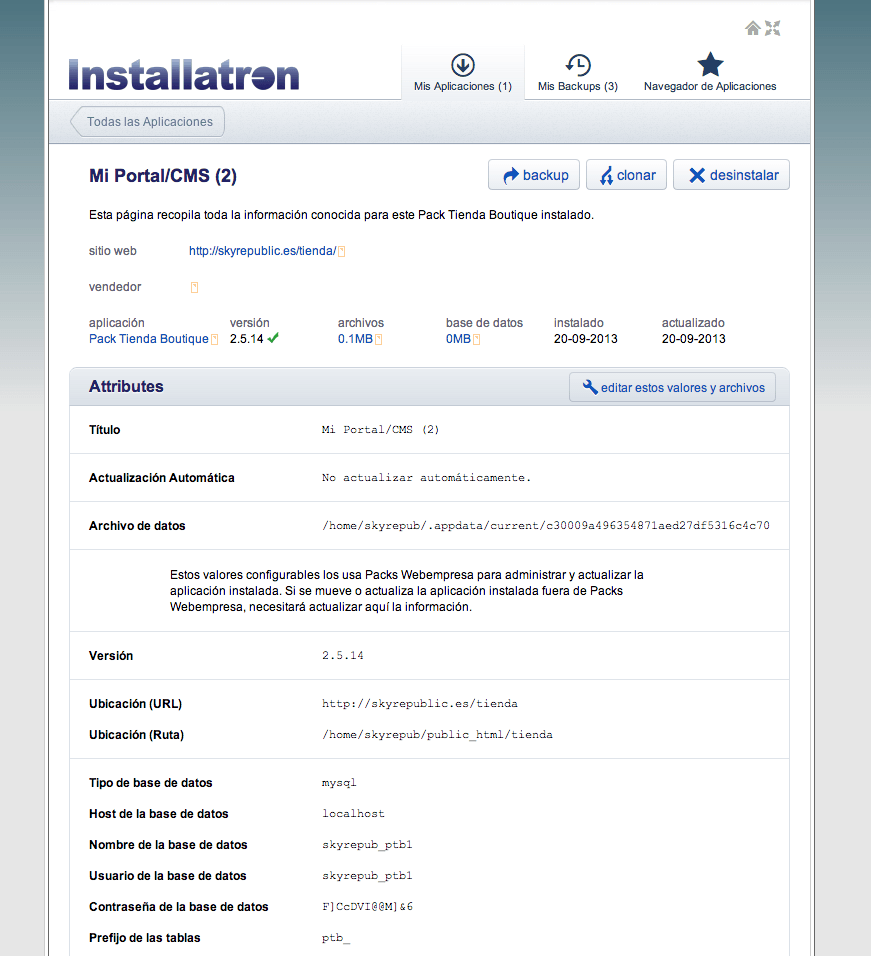871x956 pixels.
Task: Click the collapse fullscreen arrows icon
Action: 773,28
